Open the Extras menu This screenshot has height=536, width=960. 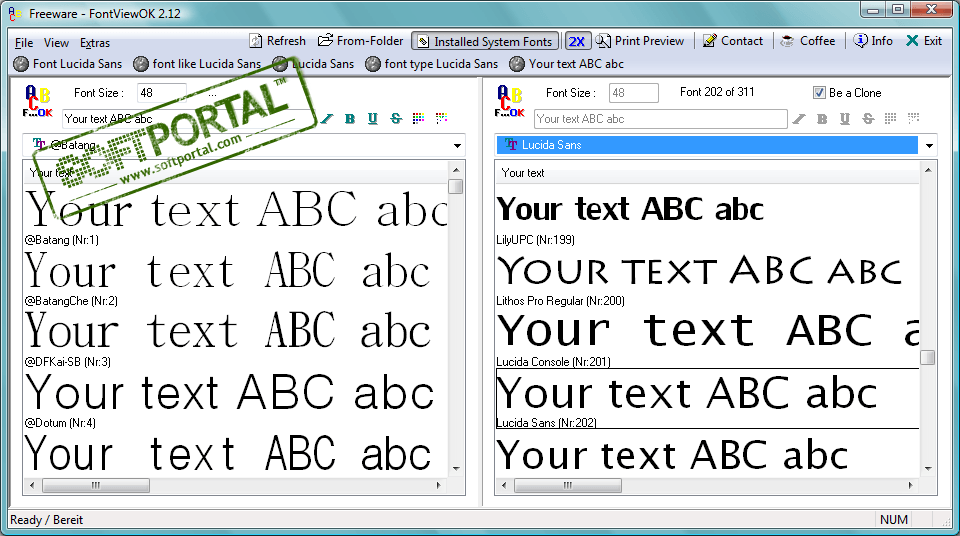95,43
